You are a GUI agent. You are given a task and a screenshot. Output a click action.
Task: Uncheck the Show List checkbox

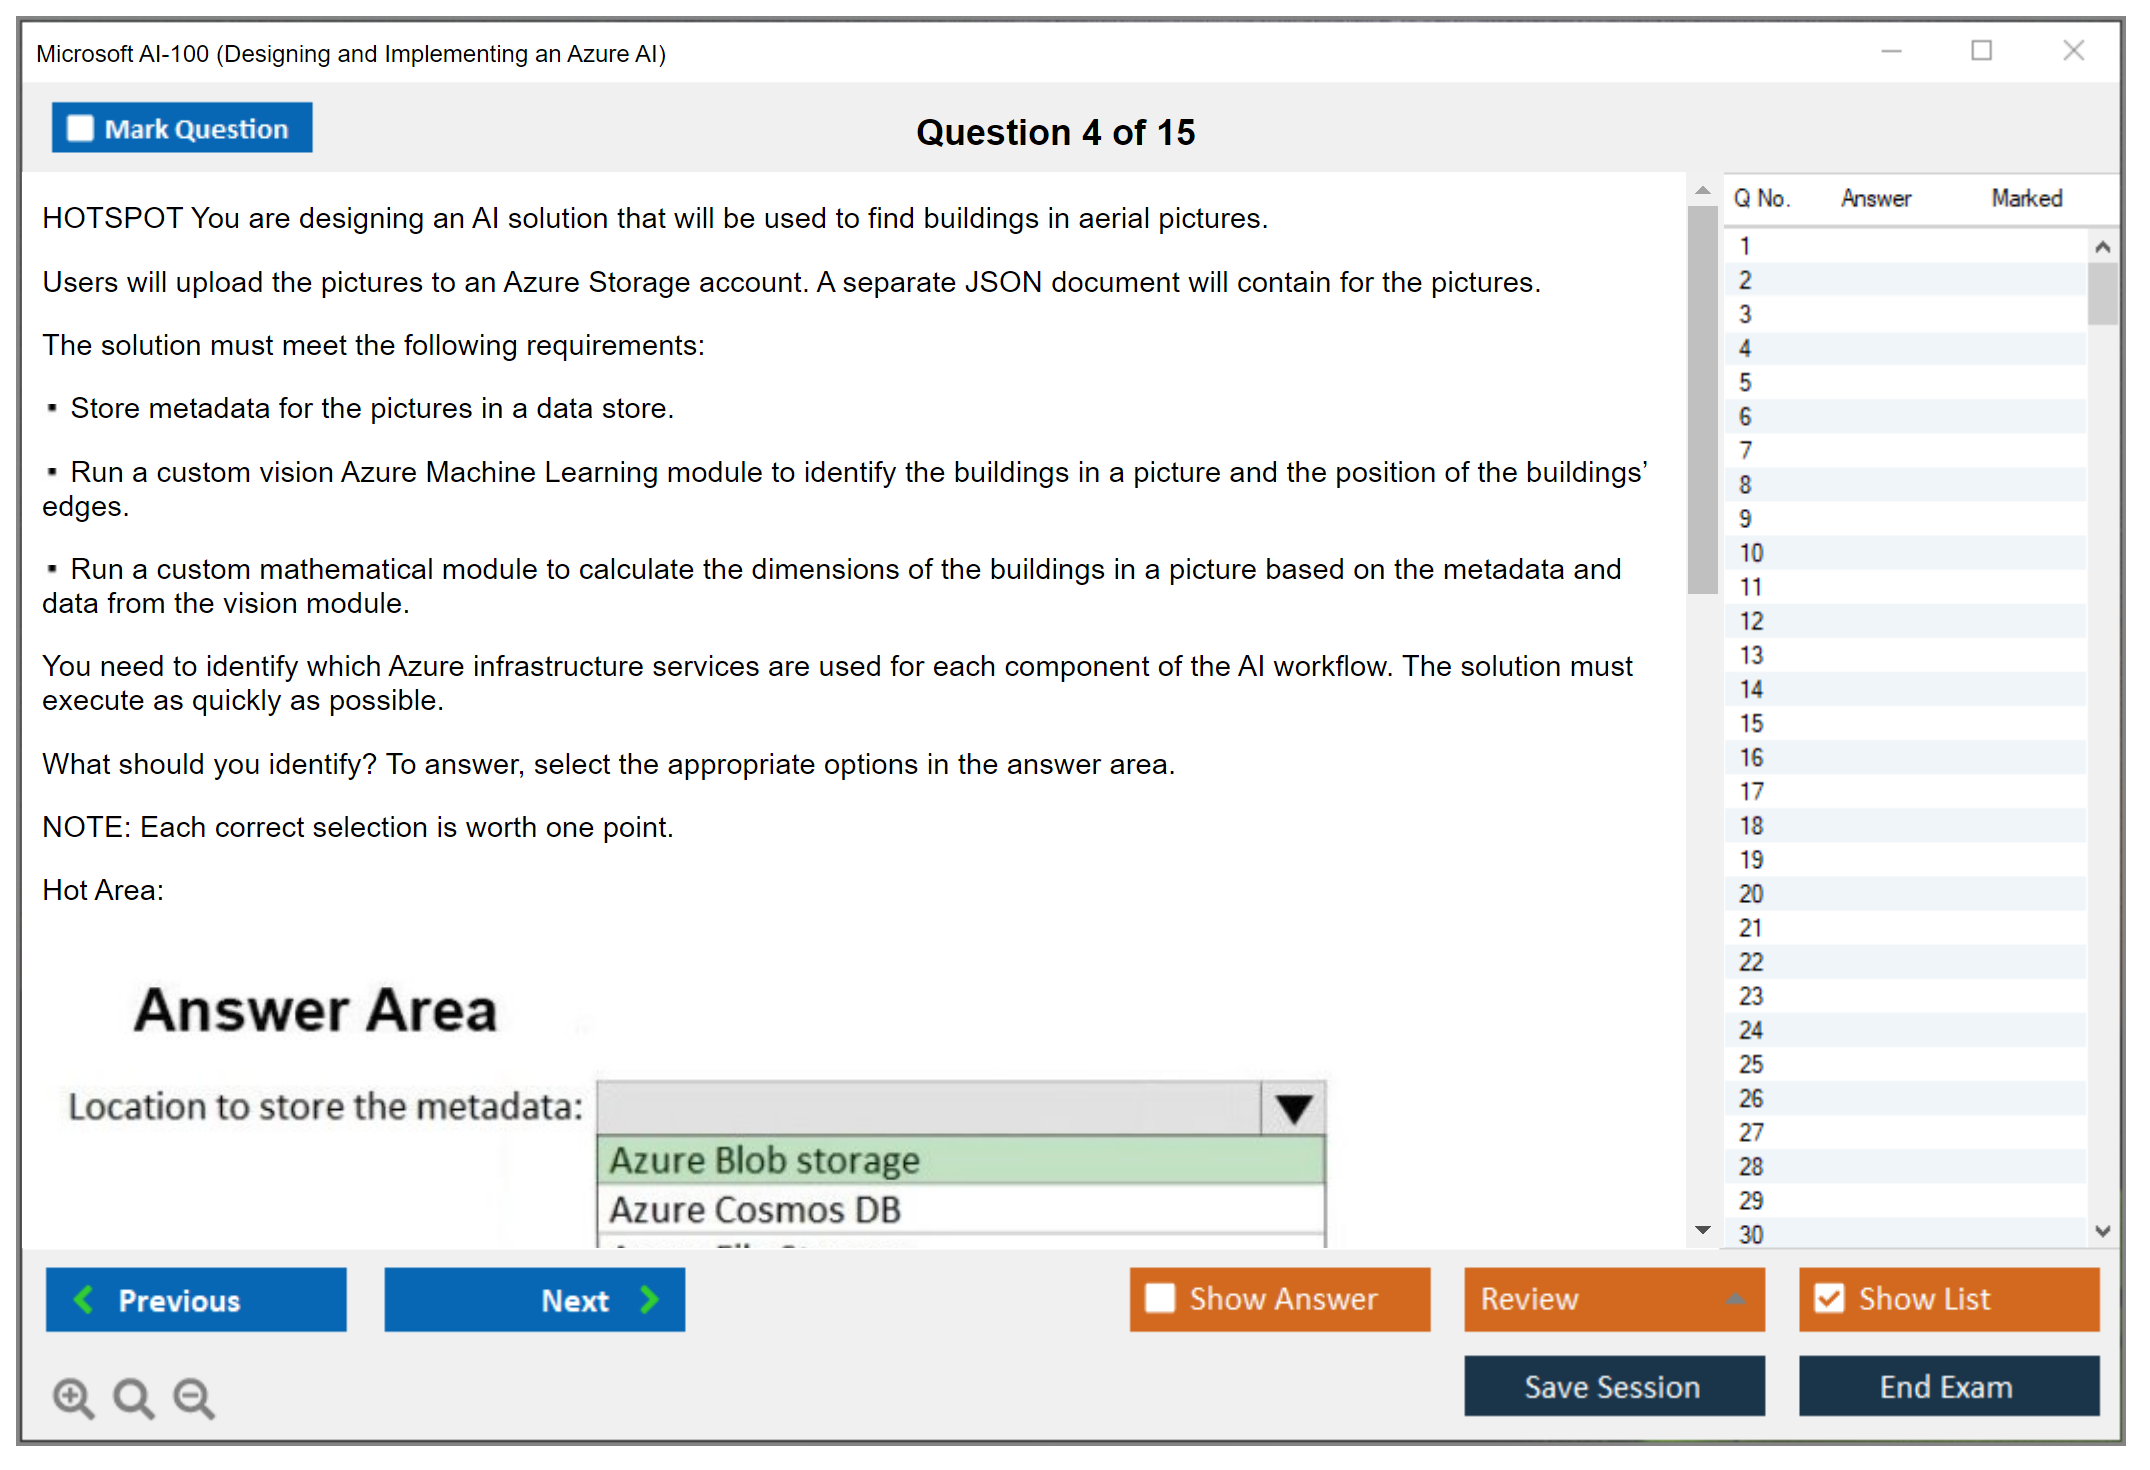(x=1829, y=1298)
